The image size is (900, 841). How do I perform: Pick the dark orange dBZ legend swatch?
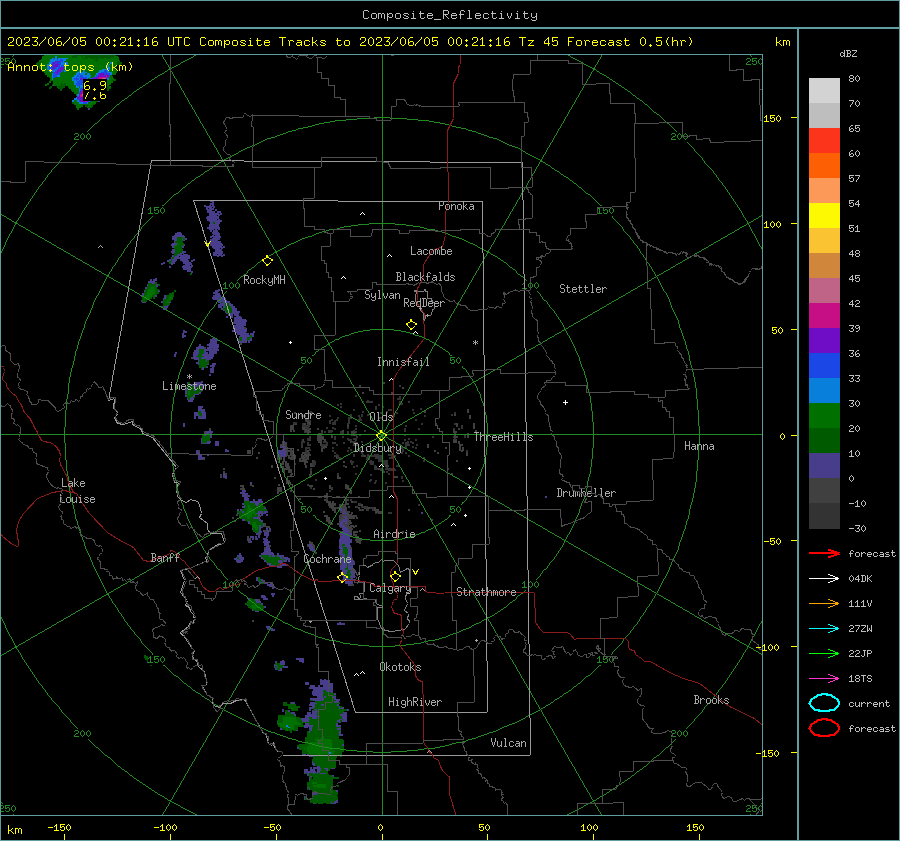pos(824,166)
